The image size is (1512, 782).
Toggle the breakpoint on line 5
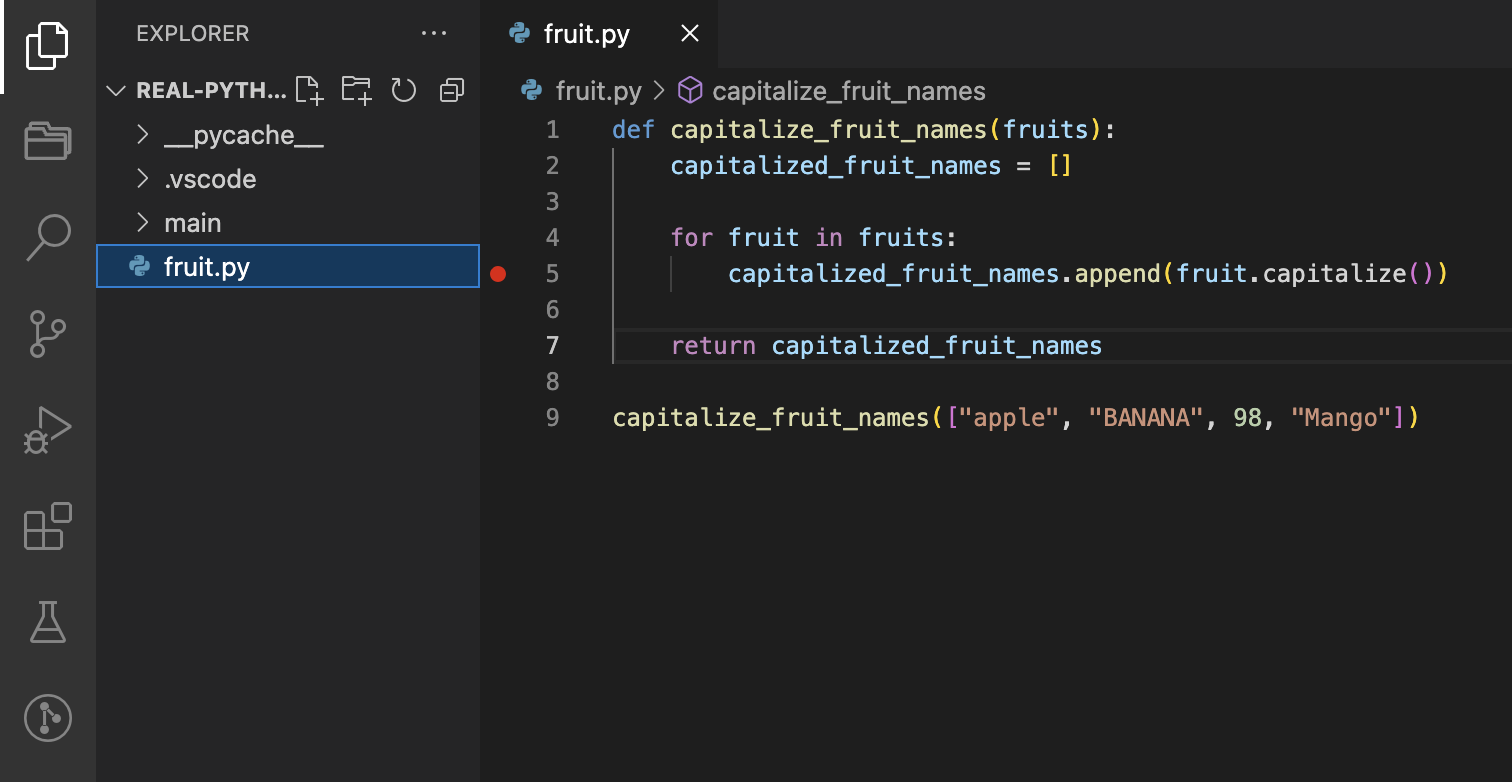498,273
